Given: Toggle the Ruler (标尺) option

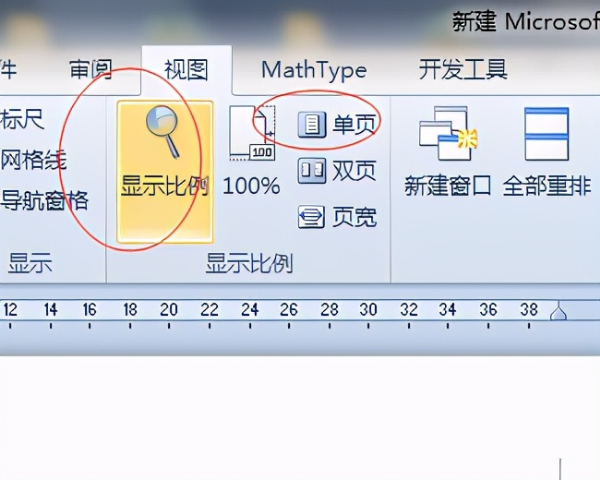Looking at the screenshot, I should pos(22,119).
